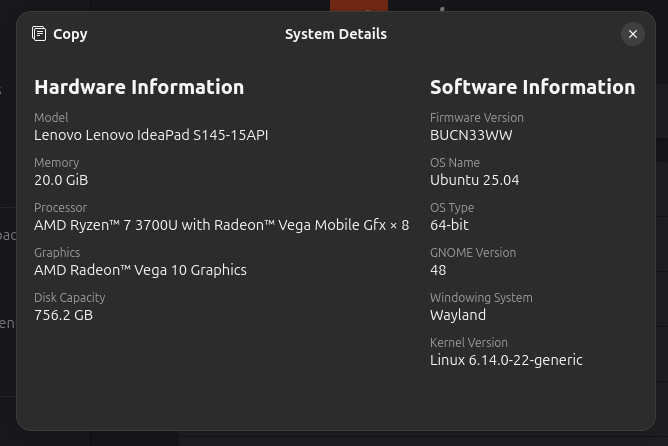The image size is (668, 446).
Task: Click the Firmware Version label
Action: tap(477, 118)
